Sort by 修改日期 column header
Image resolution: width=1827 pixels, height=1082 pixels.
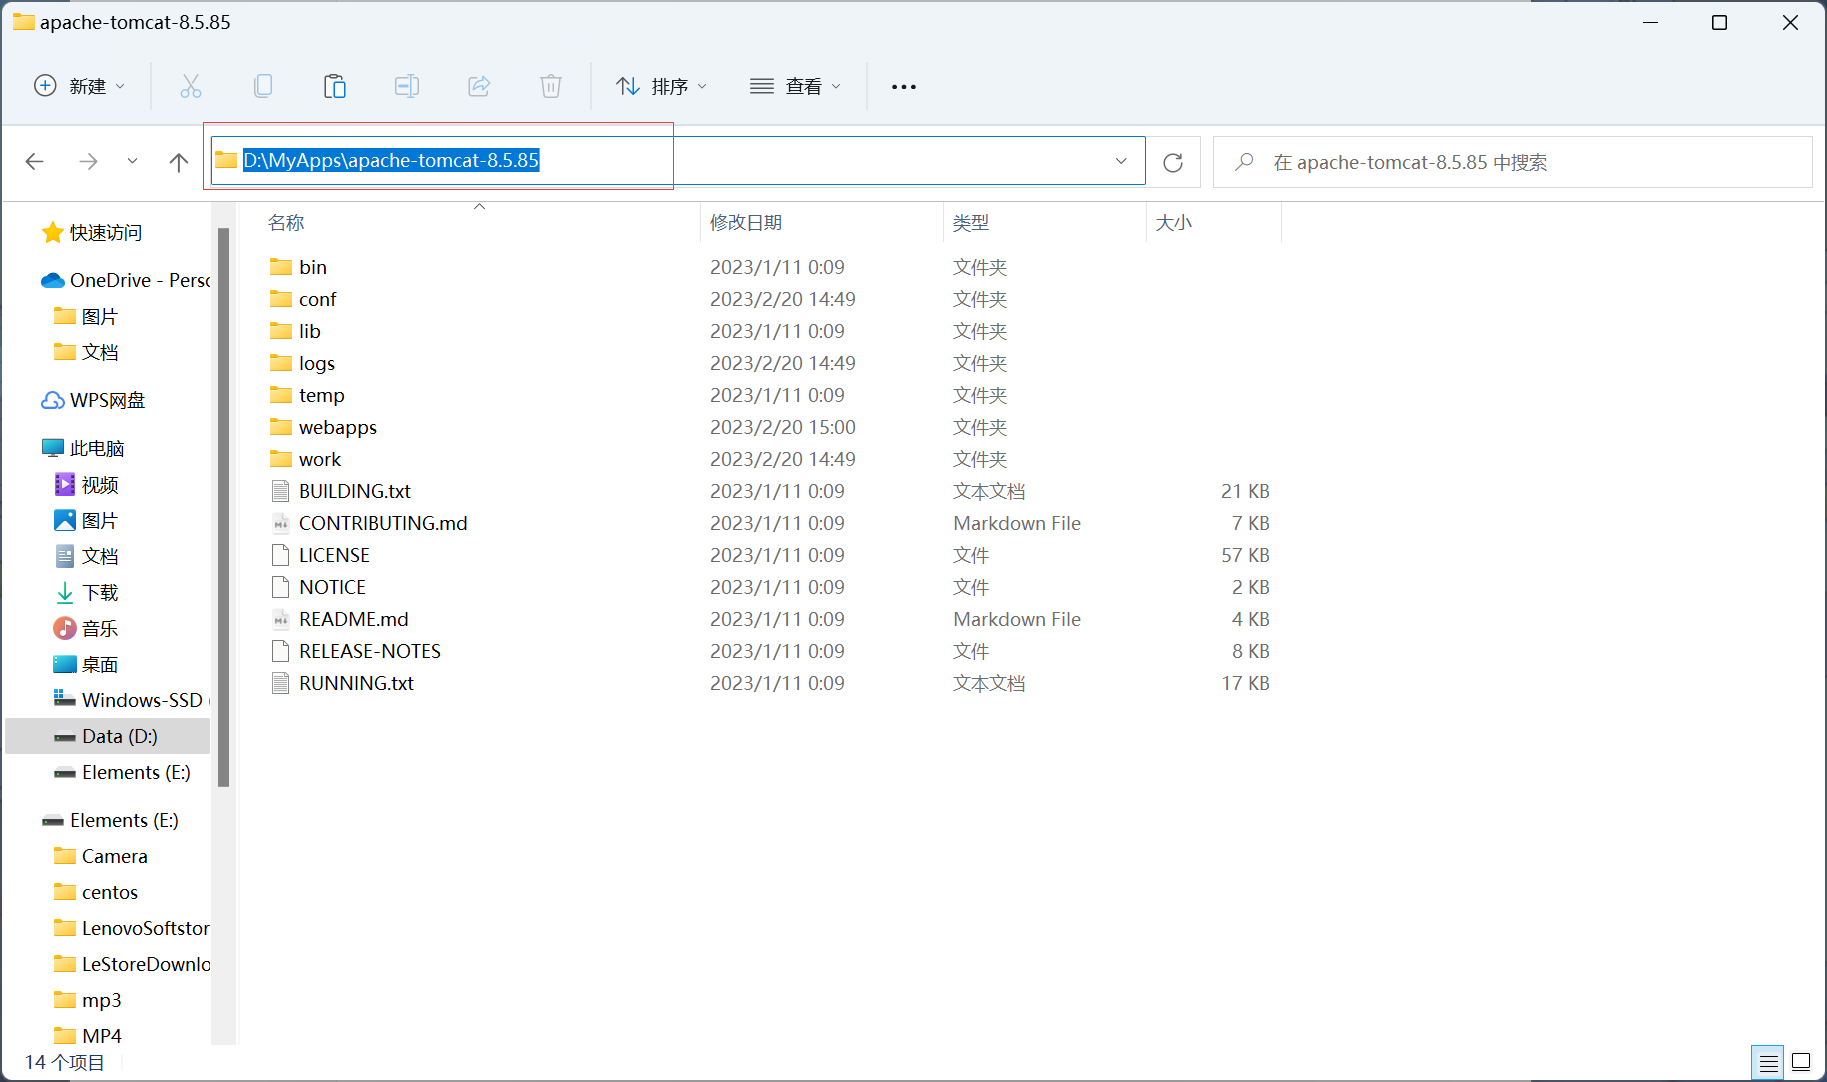746,223
